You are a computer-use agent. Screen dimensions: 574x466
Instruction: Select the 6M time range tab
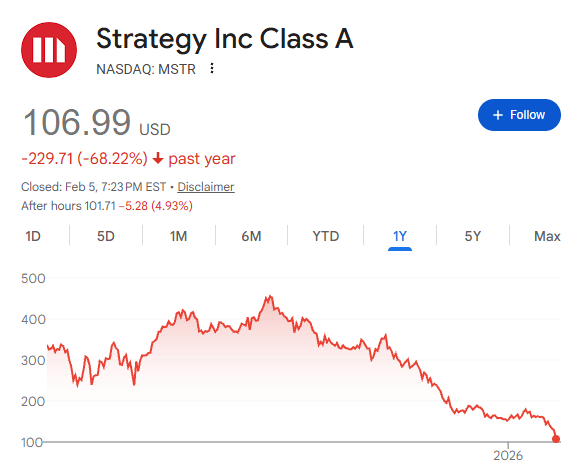tap(251, 236)
